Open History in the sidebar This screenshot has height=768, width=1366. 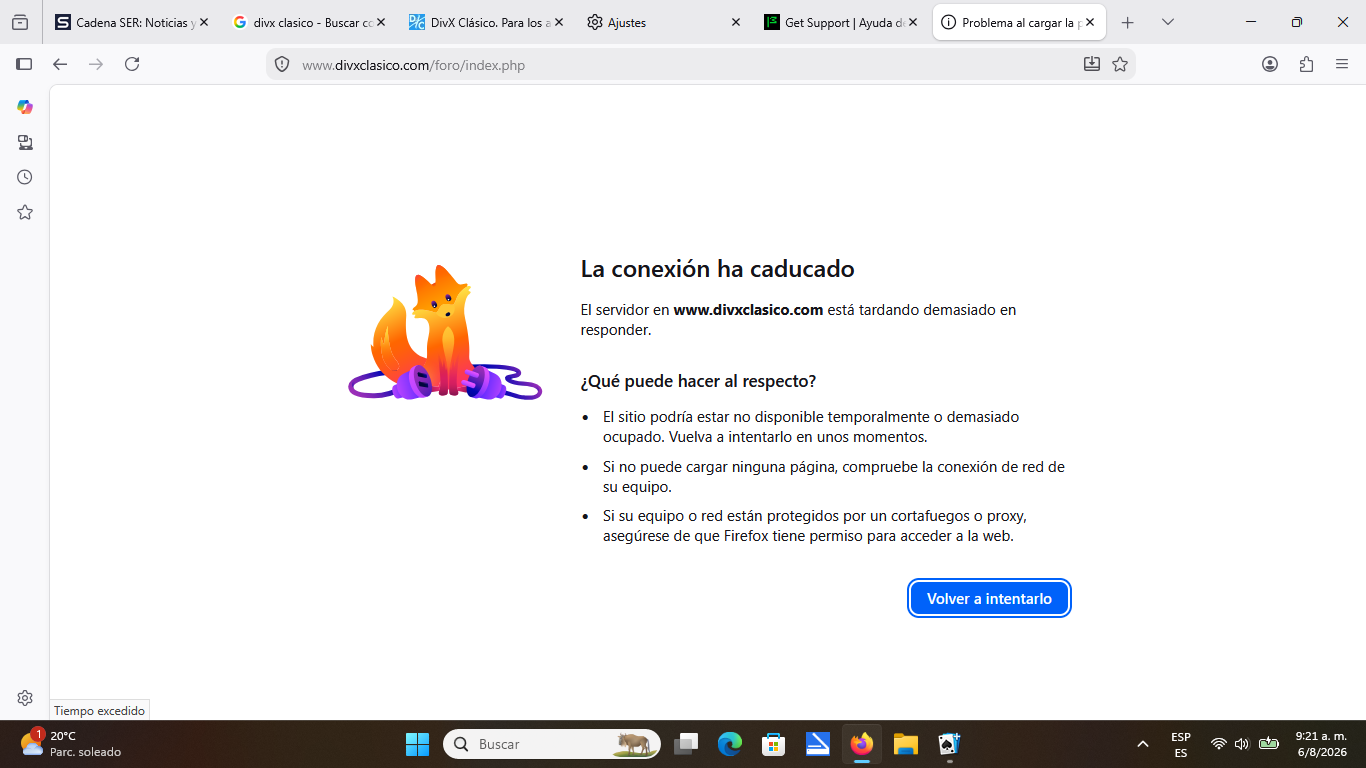25,177
